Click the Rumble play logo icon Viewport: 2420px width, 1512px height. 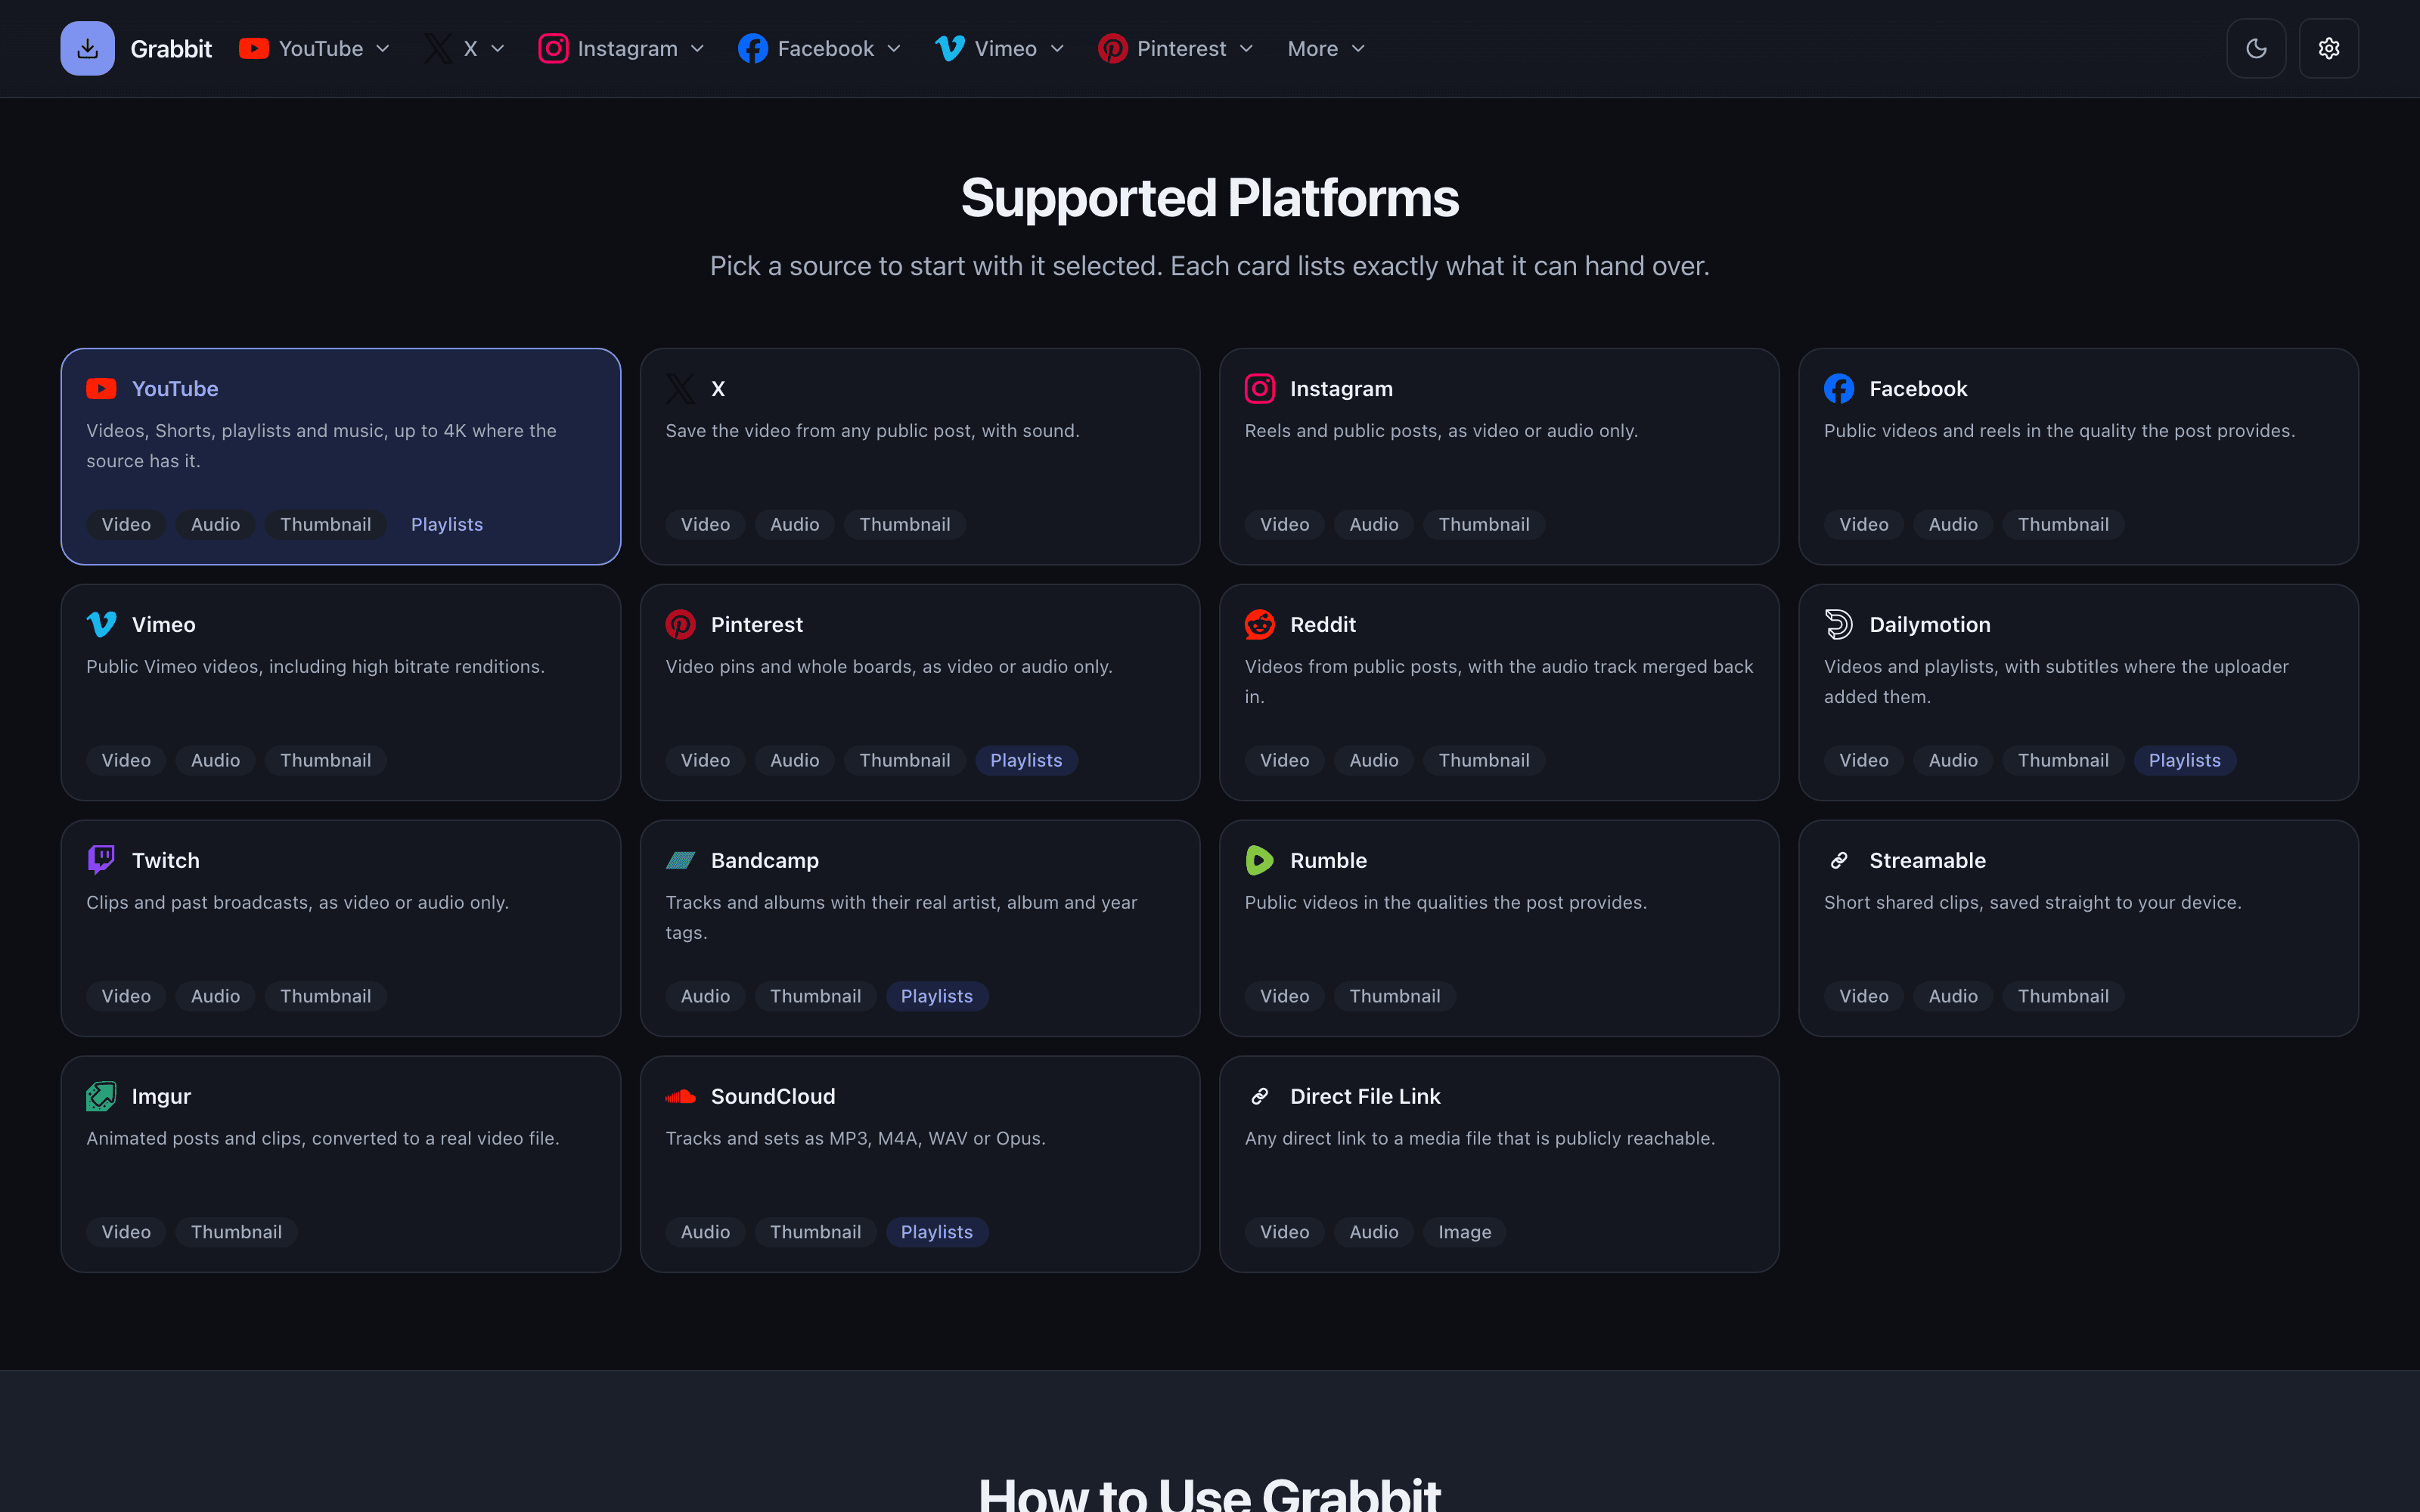pyautogui.click(x=1259, y=860)
